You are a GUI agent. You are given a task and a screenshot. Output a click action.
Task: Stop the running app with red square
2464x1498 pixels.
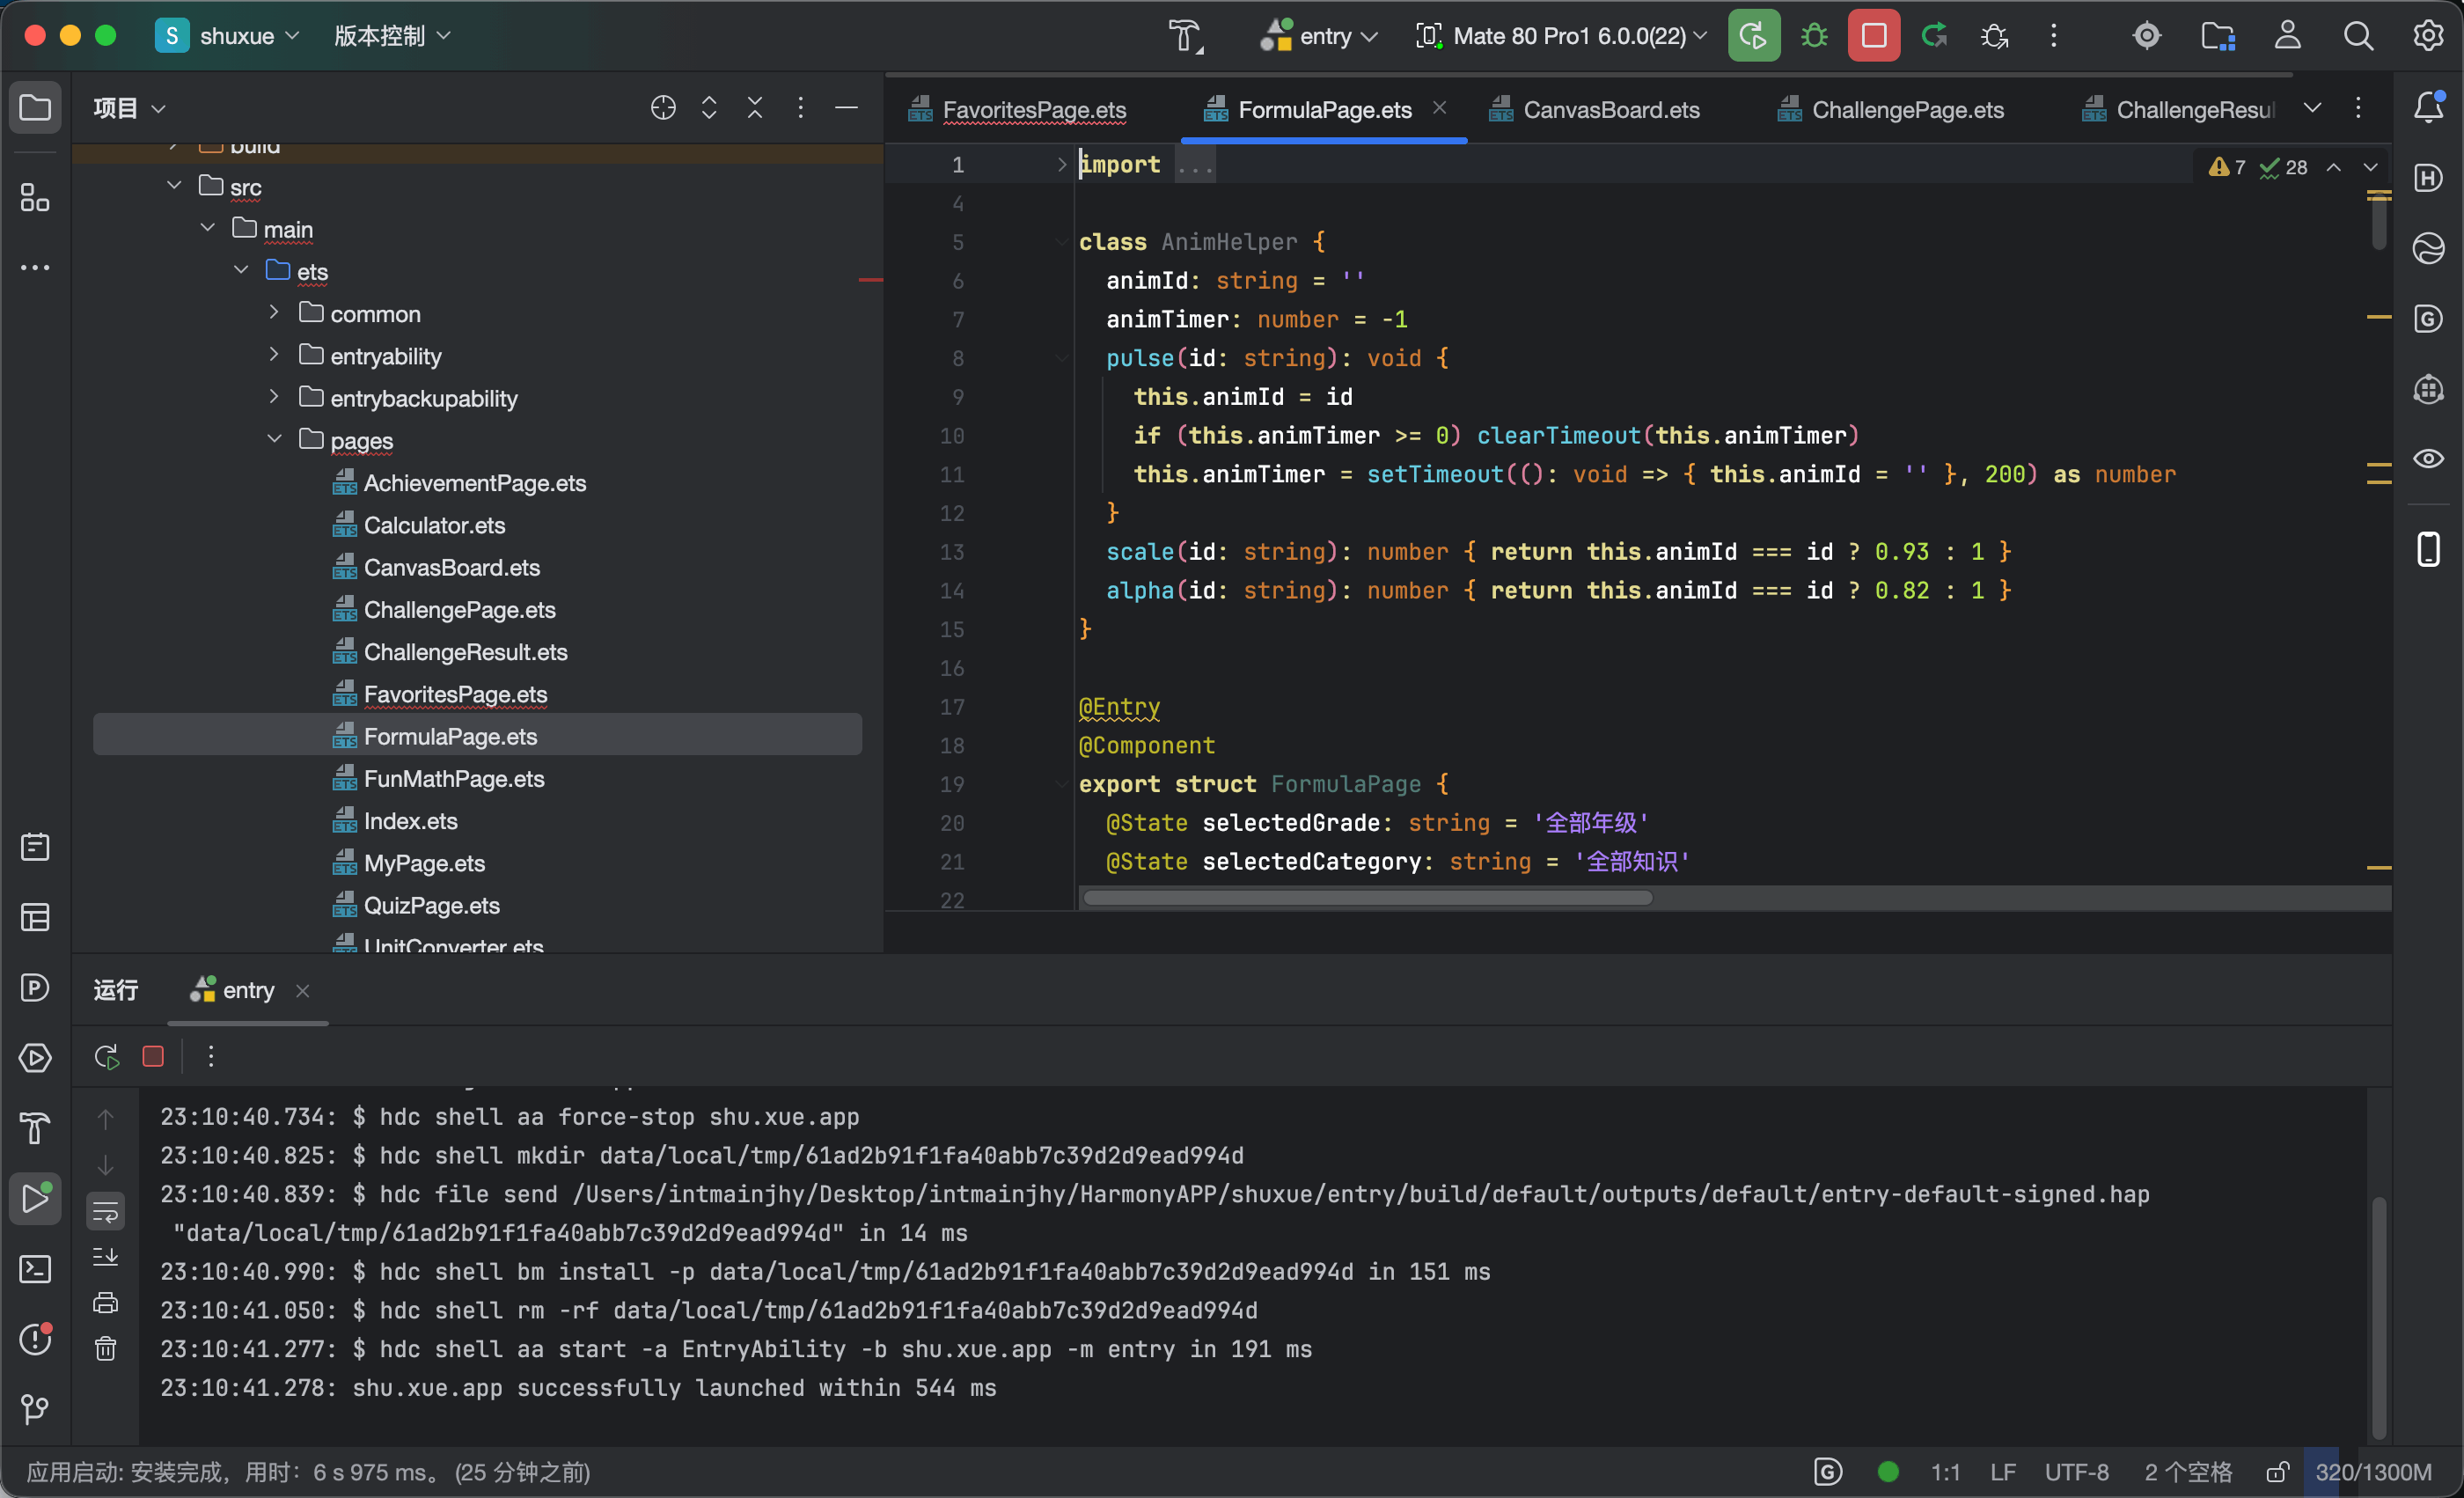pyautogui.click(x=1874, y=36)
